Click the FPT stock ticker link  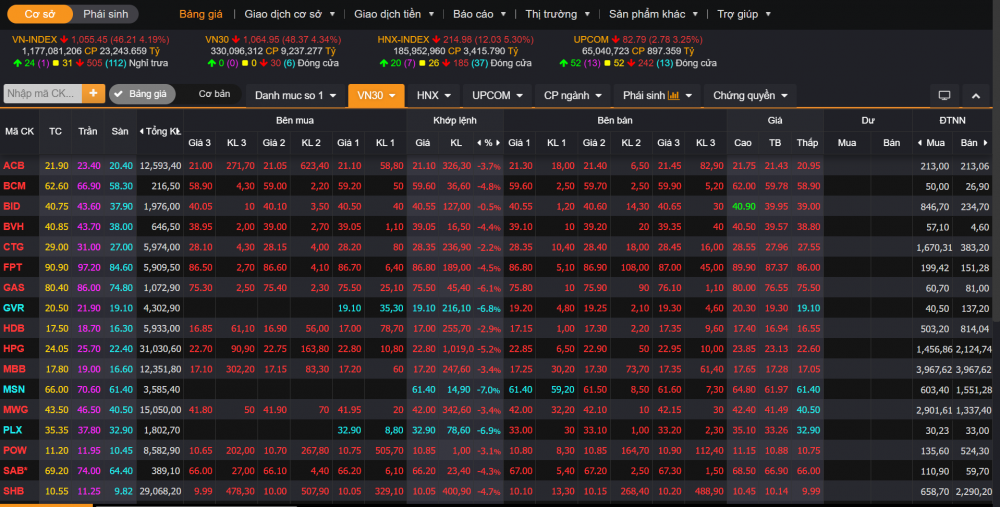pyautogui.click(x=13, y=268)
